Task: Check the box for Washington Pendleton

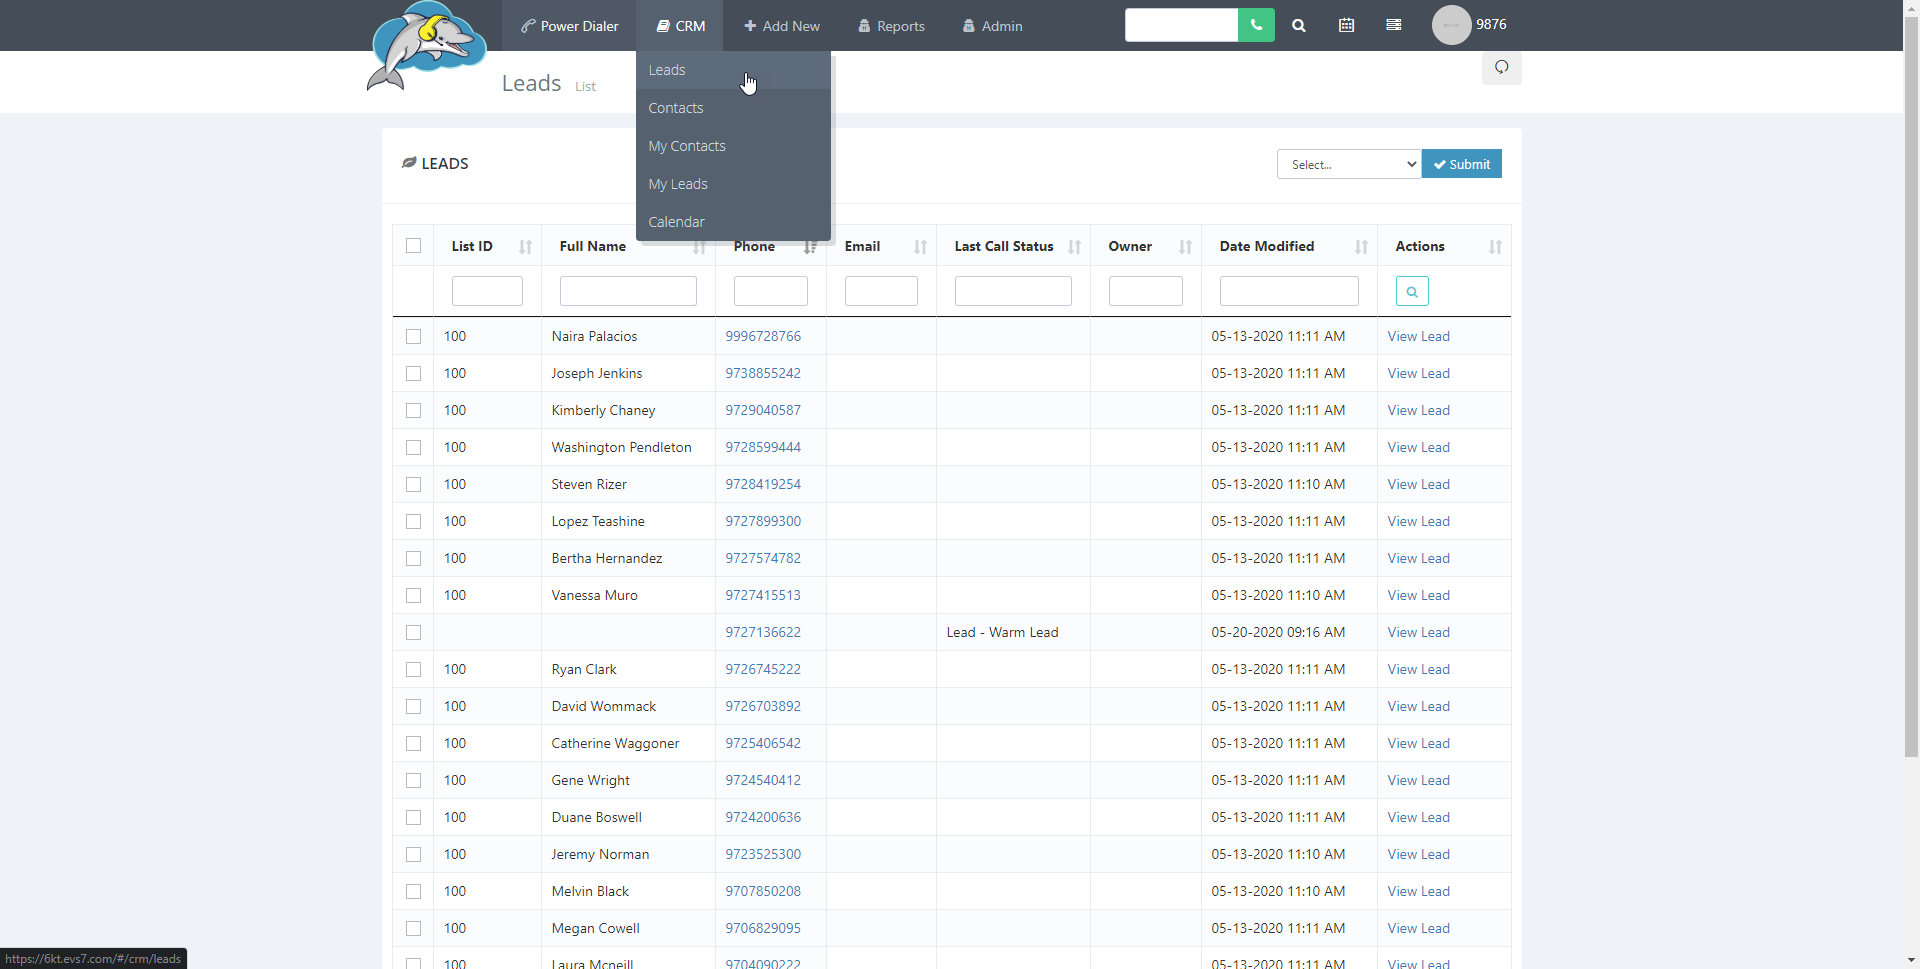Action: point(413,447)
